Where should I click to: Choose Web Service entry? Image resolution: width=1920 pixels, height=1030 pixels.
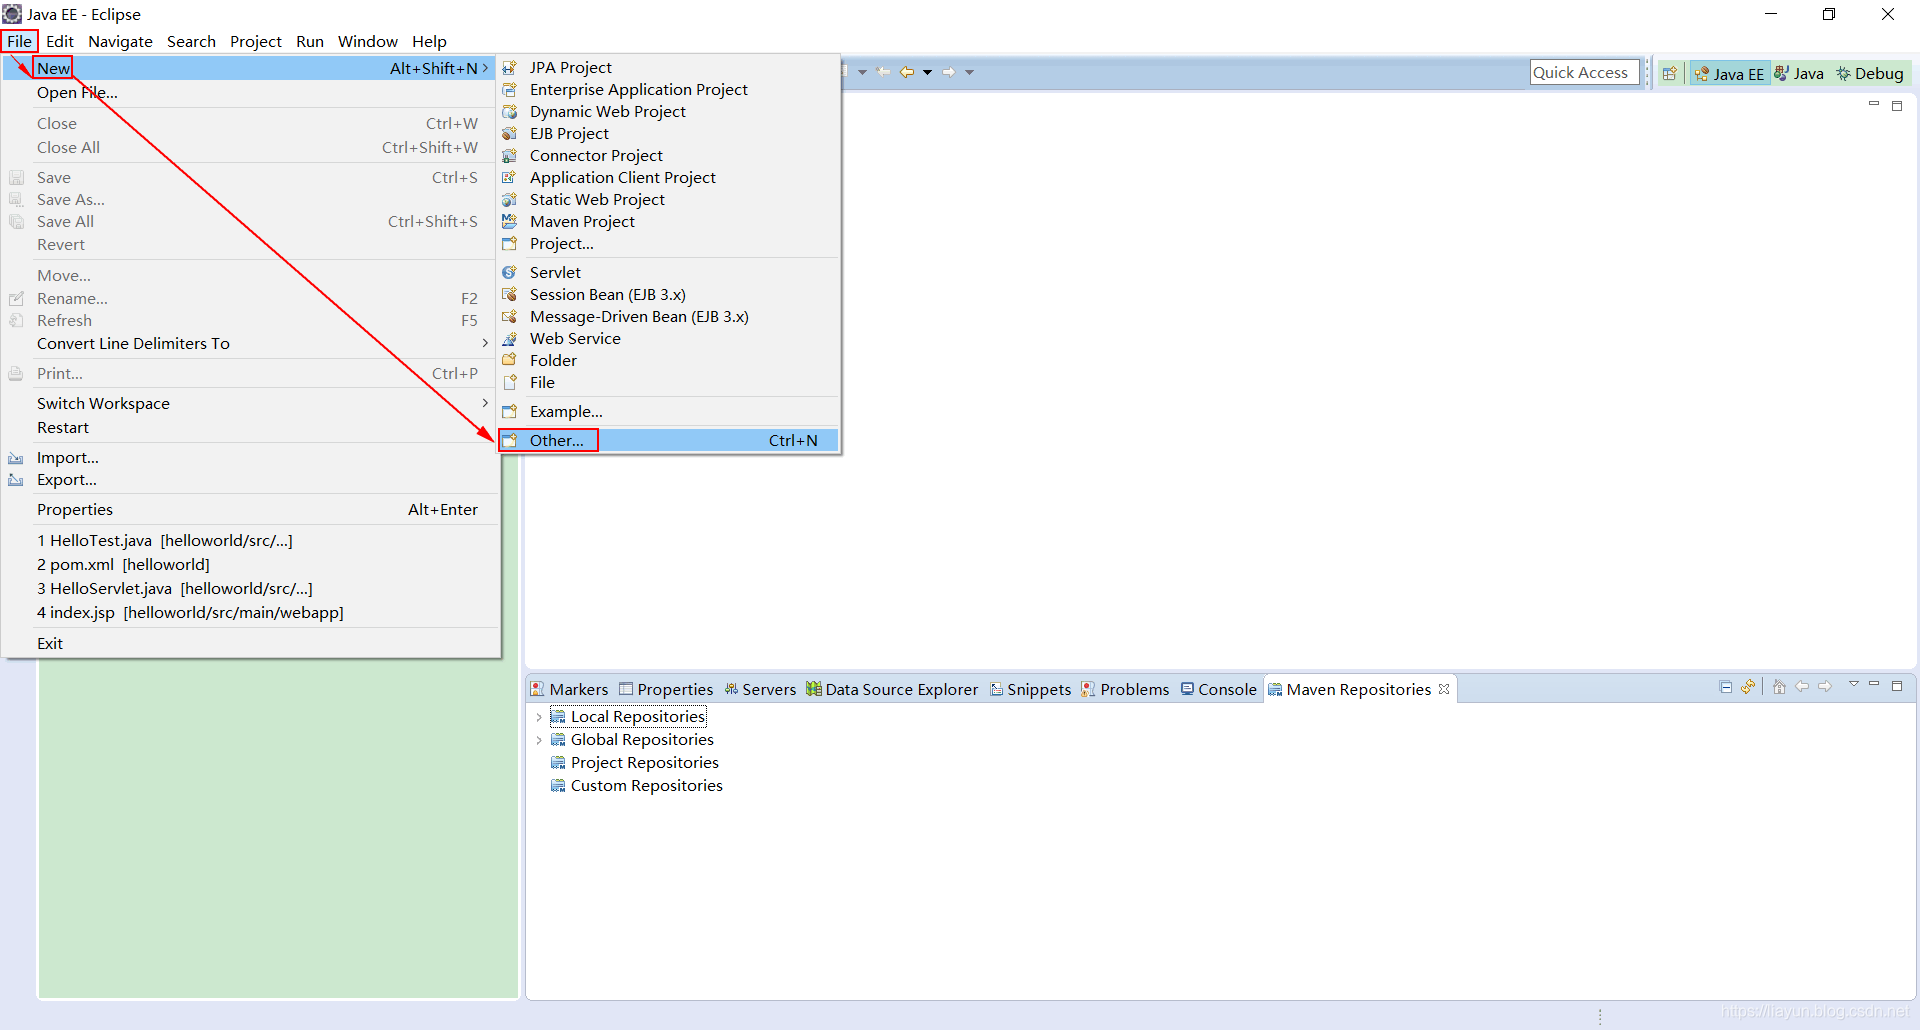point(668,338)
